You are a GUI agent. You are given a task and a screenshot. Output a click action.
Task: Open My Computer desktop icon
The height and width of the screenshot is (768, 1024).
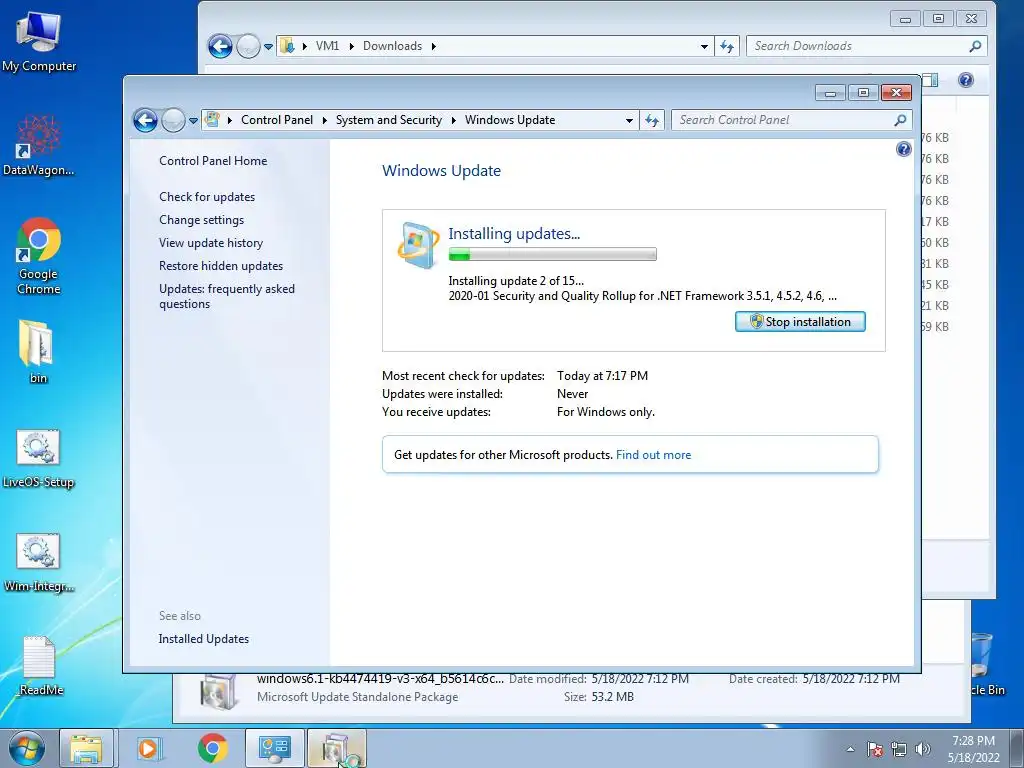click(x=39, y=42)
